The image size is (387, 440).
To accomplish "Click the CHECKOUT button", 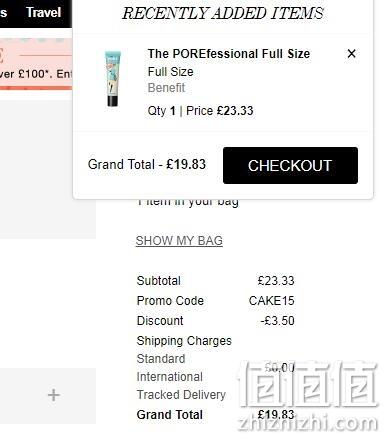I will click(290, 165).
